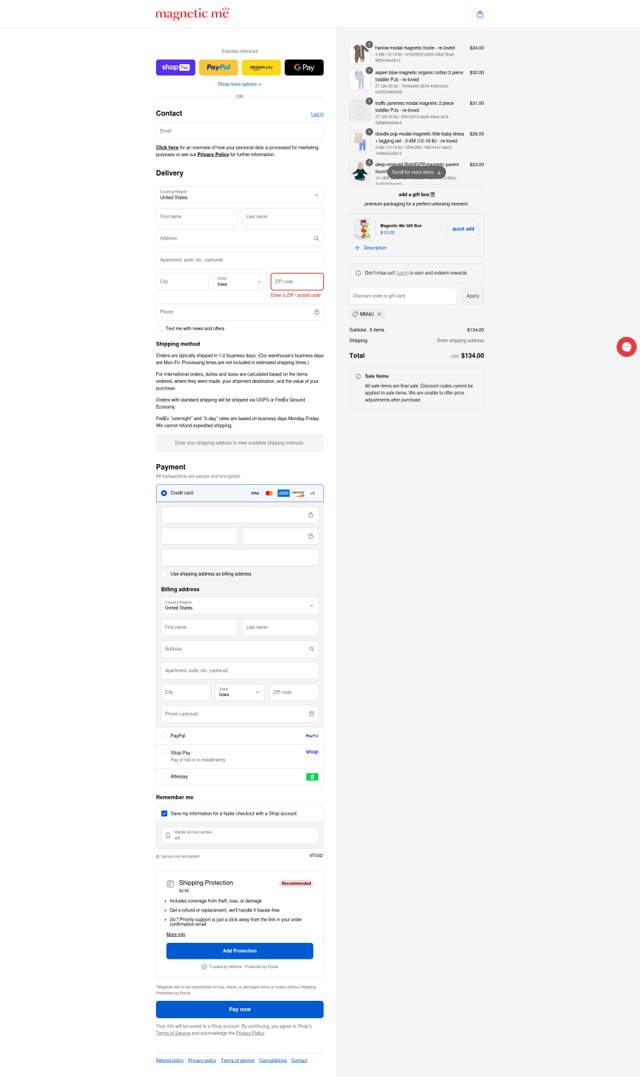Select Shop Pay payment method radio

click(x=164, y=753)
